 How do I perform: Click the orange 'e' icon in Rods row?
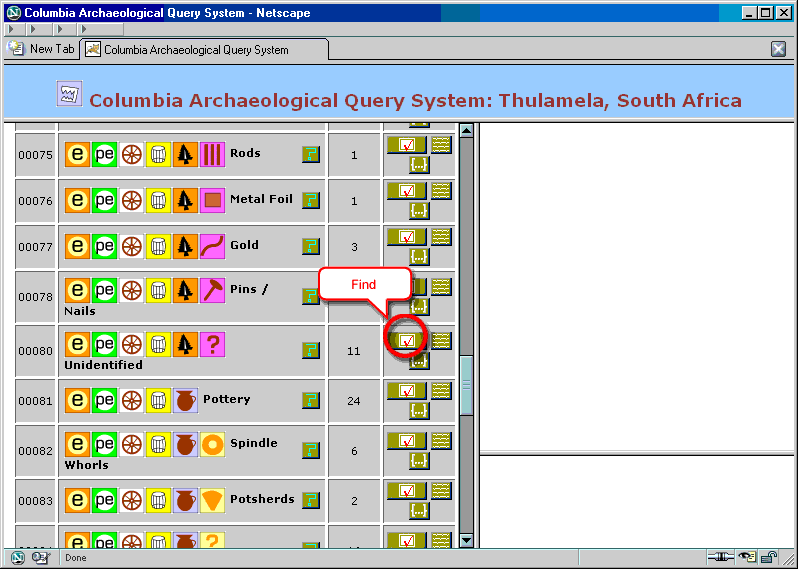pyautogui.click(x=77, y=154)
